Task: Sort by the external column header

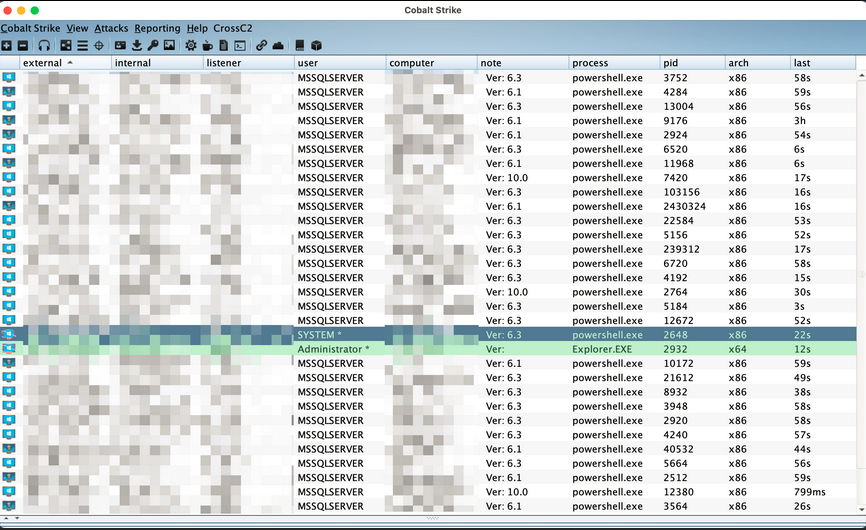Action: (66, 63)
